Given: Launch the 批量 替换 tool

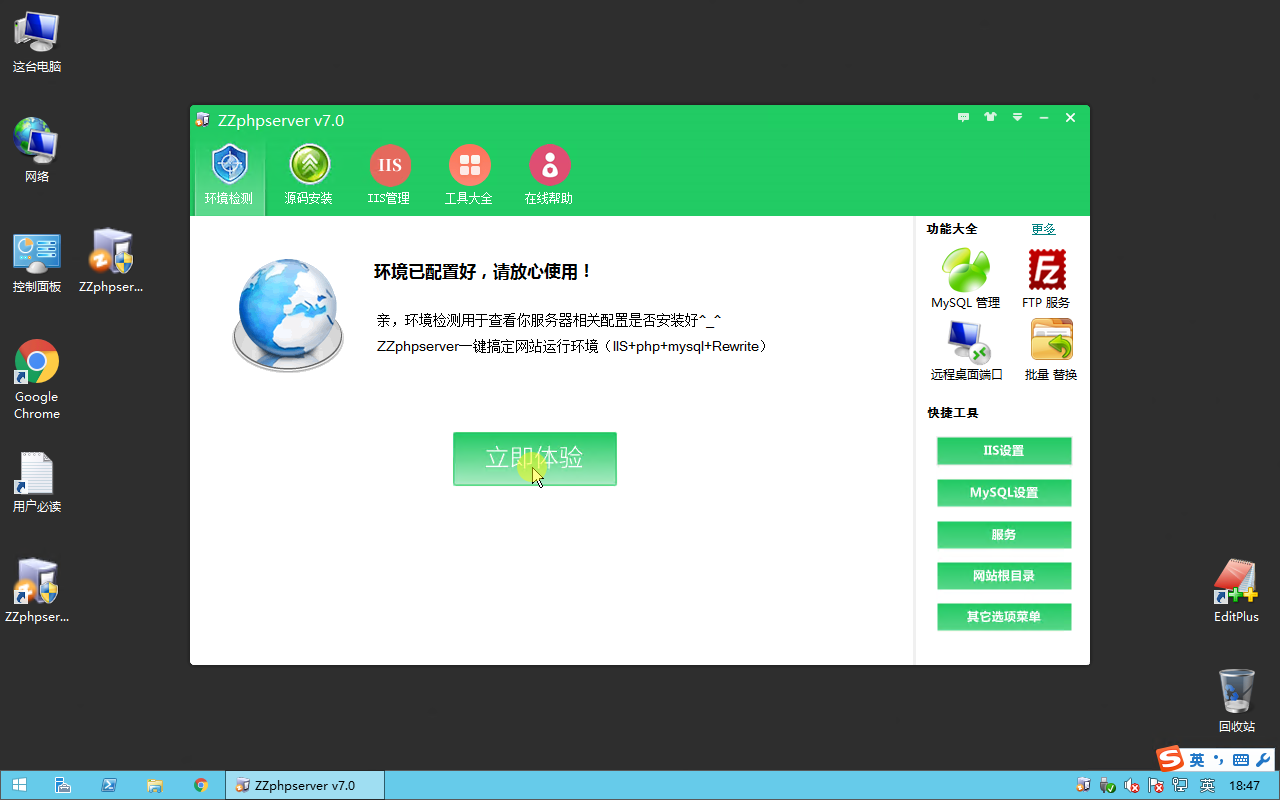Looking at the screenshot, I should coord(1051,350).
